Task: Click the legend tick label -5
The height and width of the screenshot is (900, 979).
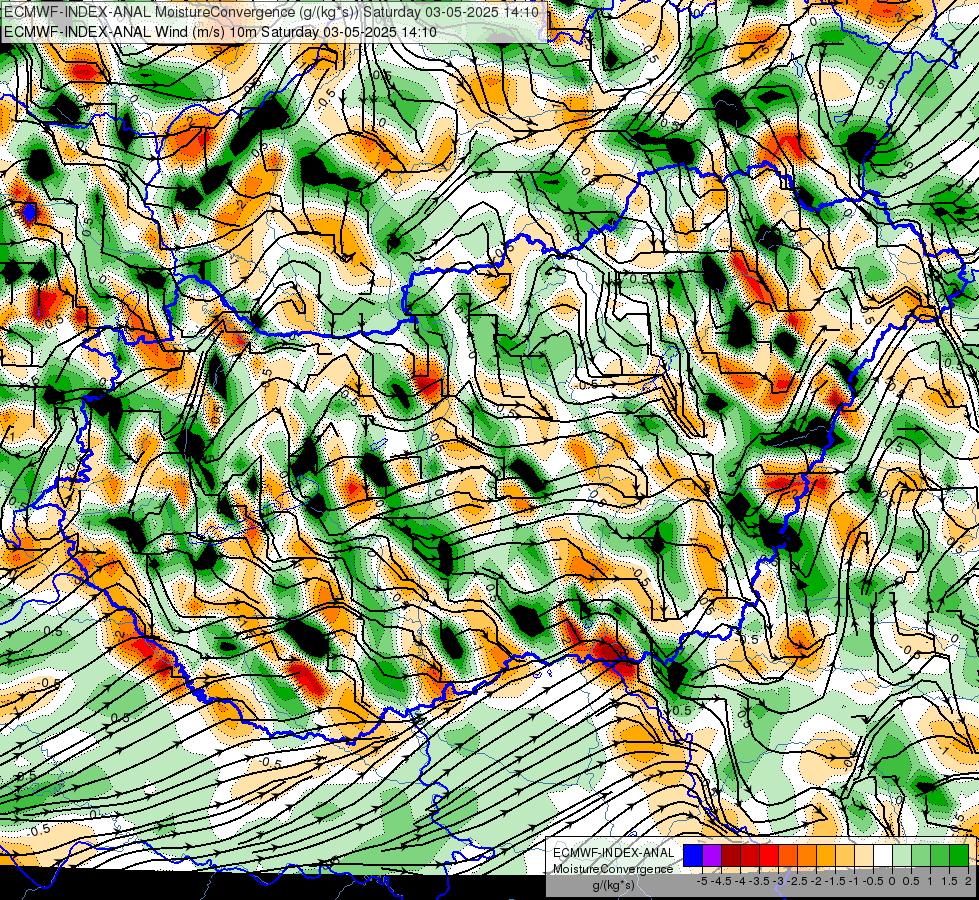Action: coord(702,881)
